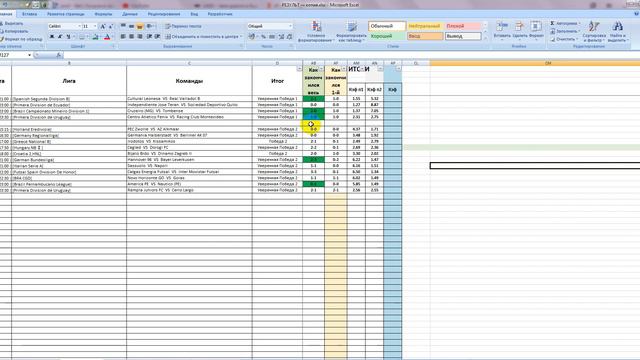Click the Fill Color bucket icon
The image size is (640, 360).
95,37
